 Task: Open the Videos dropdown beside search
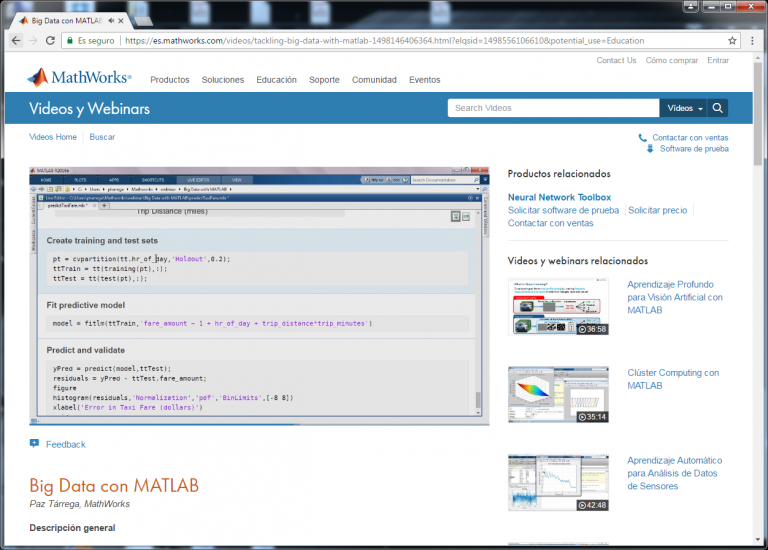point(684,108)
